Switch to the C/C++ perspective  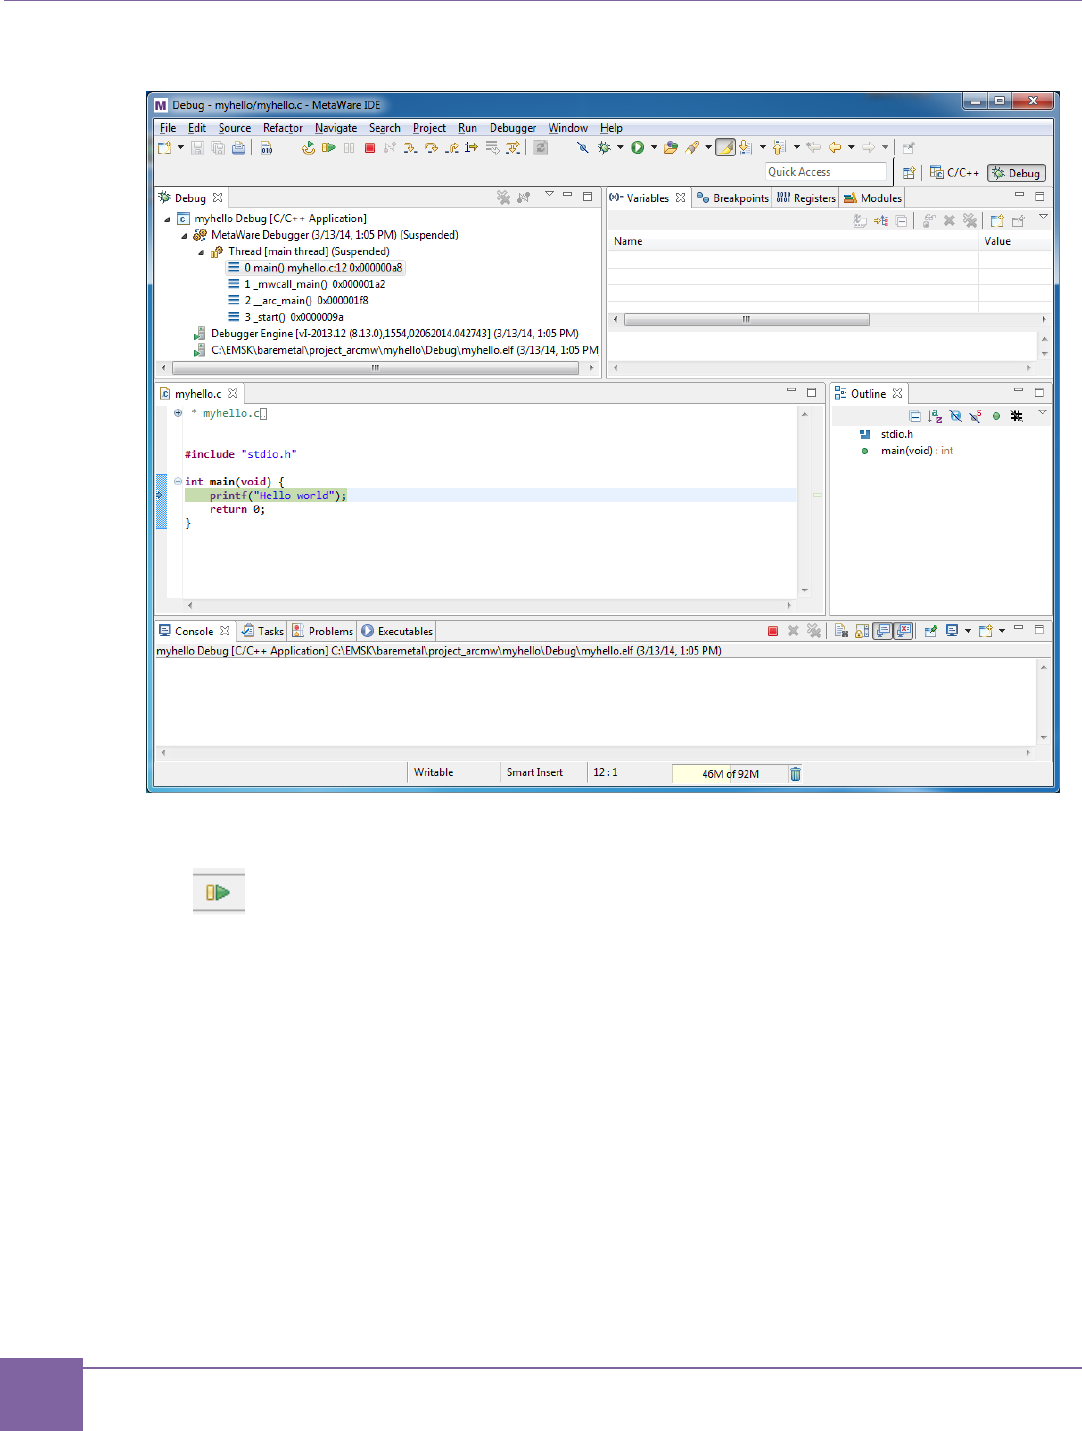coord(954,172)
